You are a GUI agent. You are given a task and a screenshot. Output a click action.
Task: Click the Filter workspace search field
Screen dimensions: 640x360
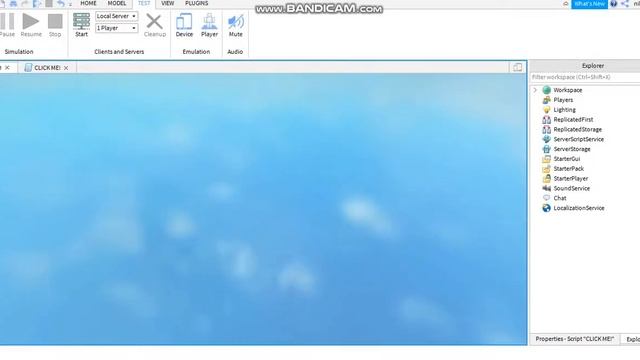[585, 77]
